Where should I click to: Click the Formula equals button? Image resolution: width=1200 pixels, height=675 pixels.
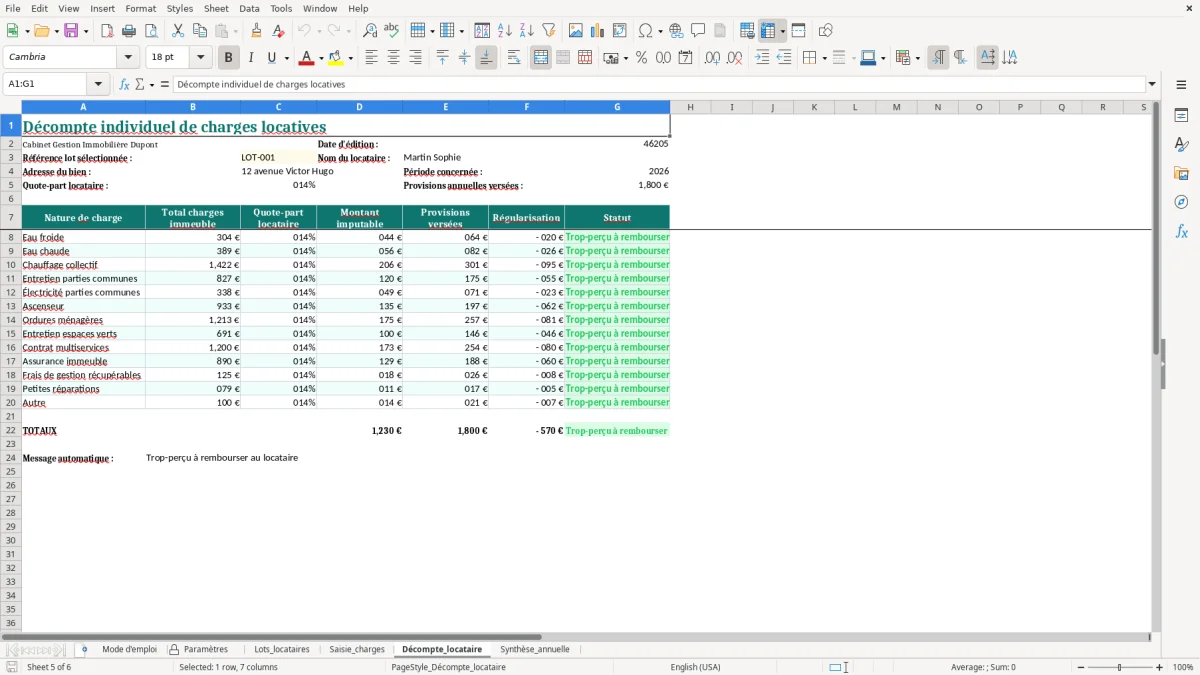click(x=165, y=84)
